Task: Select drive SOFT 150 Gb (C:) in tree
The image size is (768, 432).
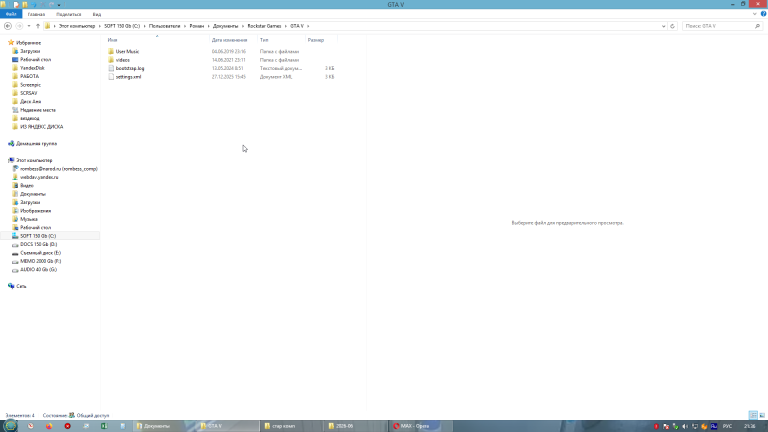Action: tap(38, 236)
